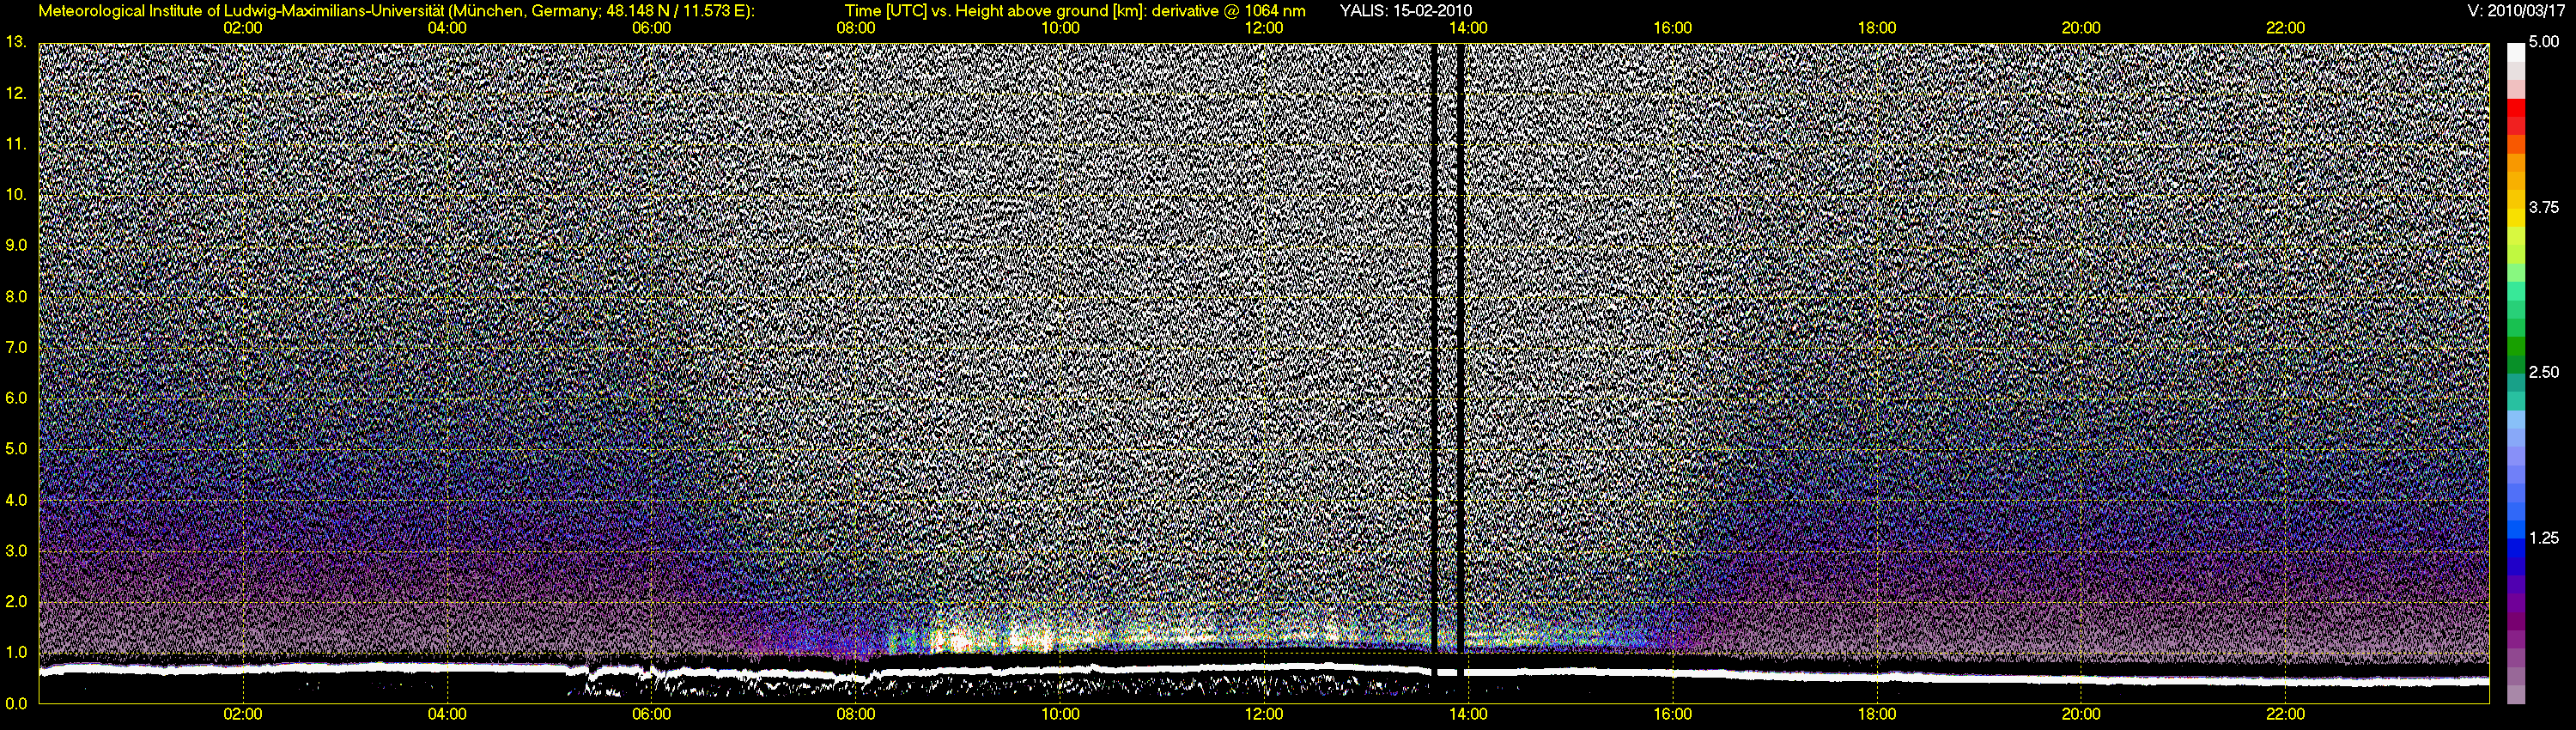The width and height of the screenshot is (2576, 730).
Task: Click the 2.50 colorbar scale value
Action: tap(2544, 372)
